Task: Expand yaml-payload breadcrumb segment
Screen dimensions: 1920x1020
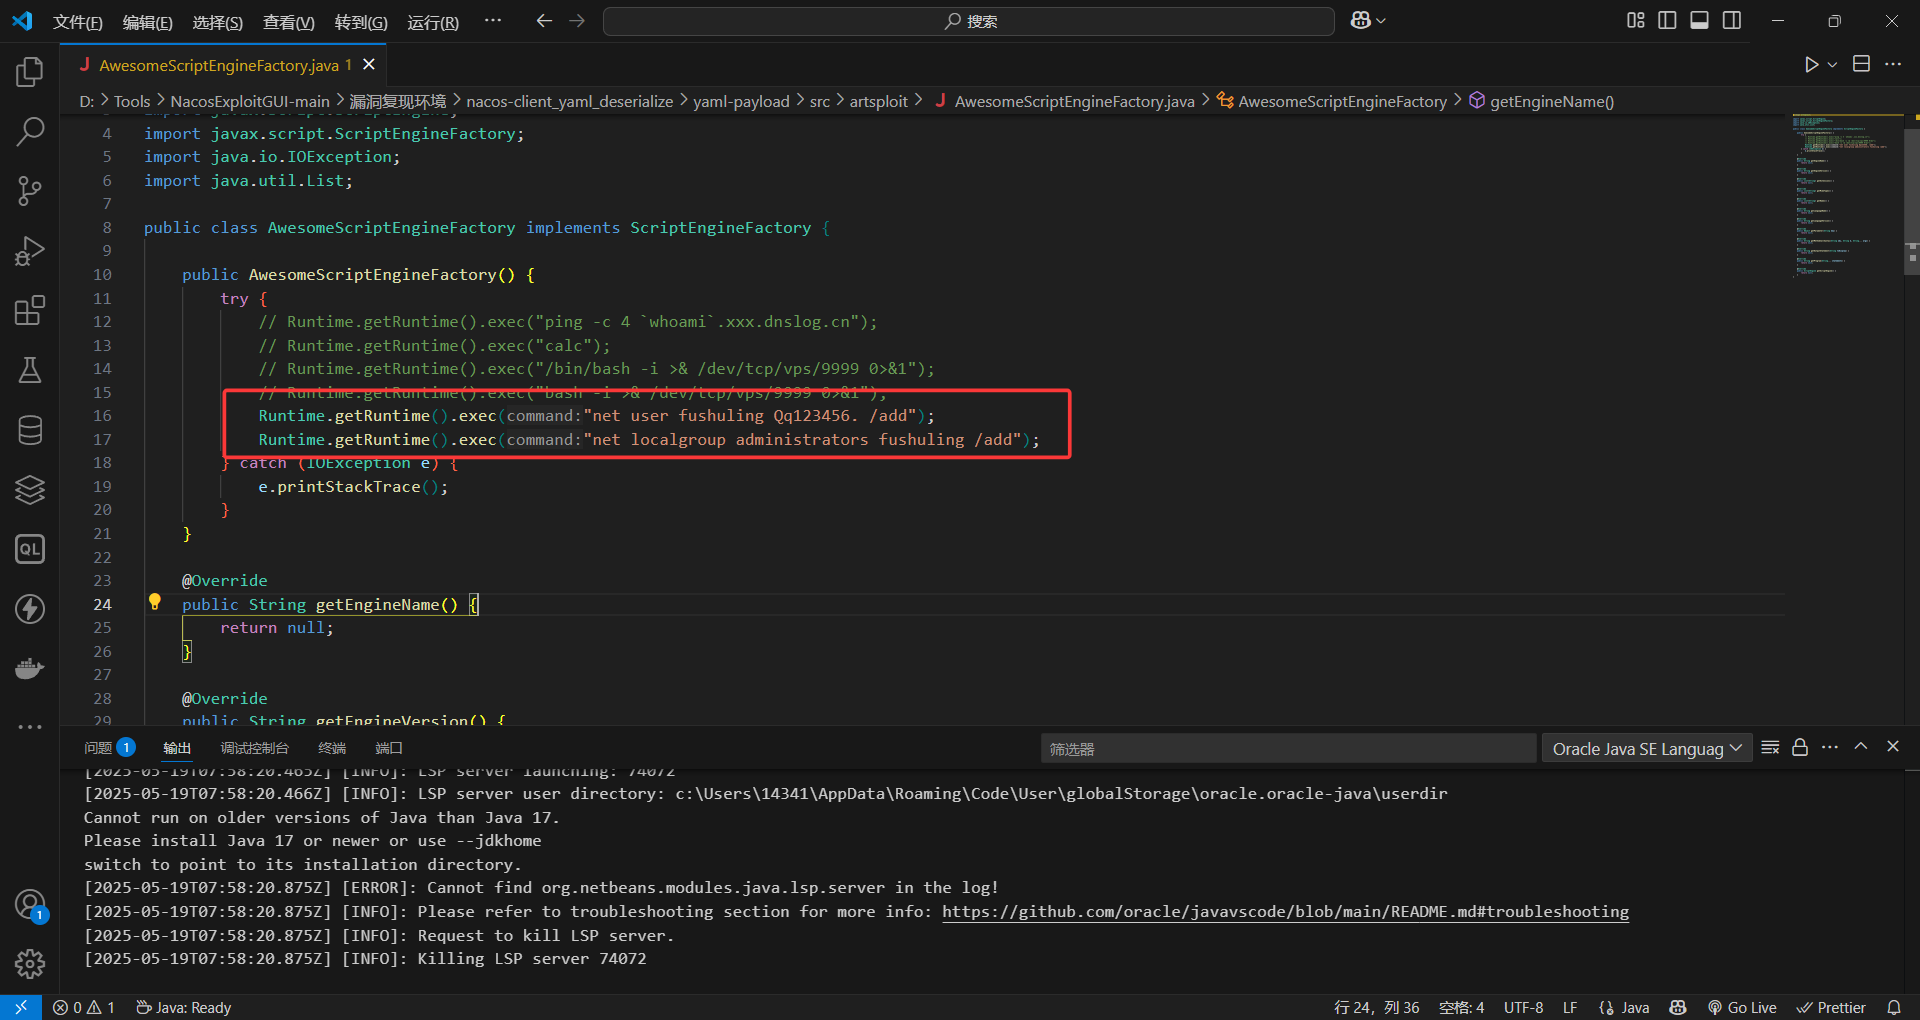Action: pos(741,101)
